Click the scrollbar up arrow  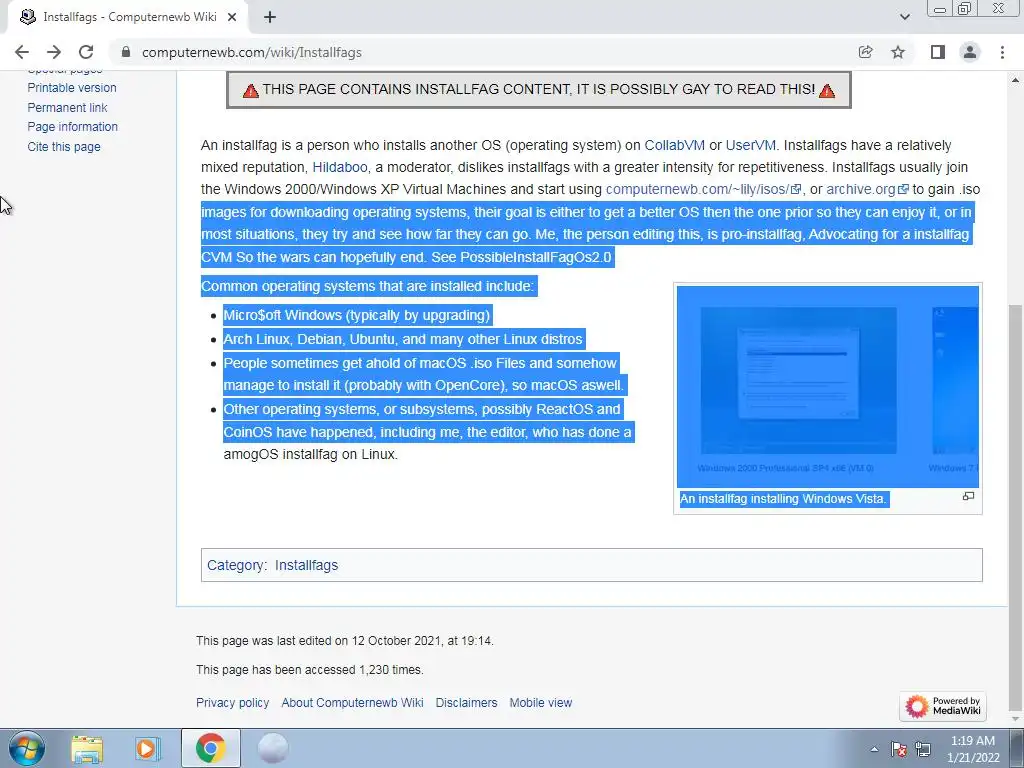[x=1016, y=80]
